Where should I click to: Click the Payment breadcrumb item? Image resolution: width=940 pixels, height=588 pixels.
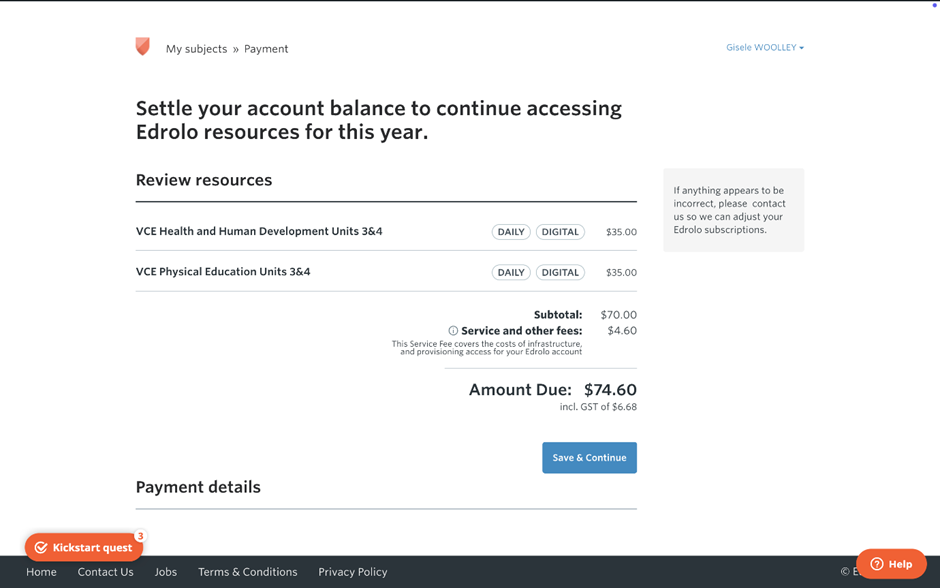coord(266,49)
